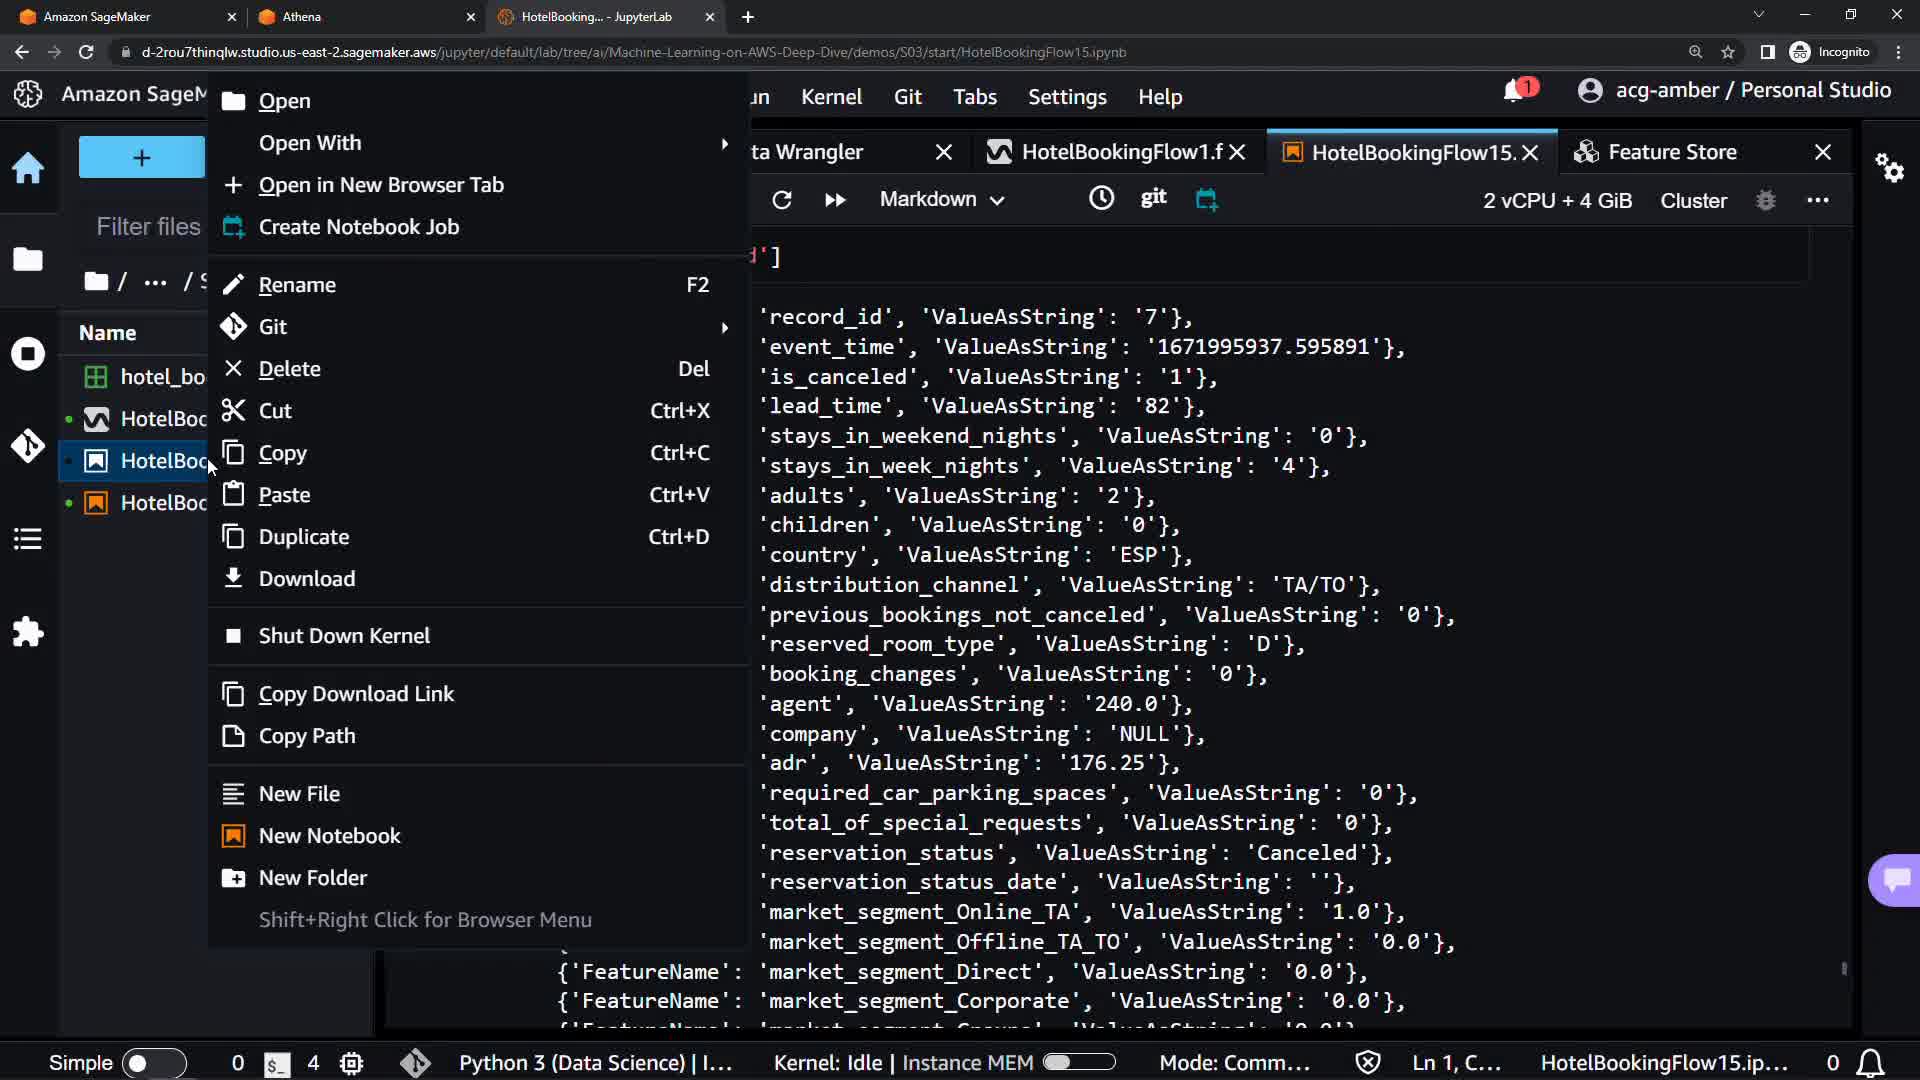
Task: Open Table of Contents sidebar icon
Action: click(x=28, y=539)
